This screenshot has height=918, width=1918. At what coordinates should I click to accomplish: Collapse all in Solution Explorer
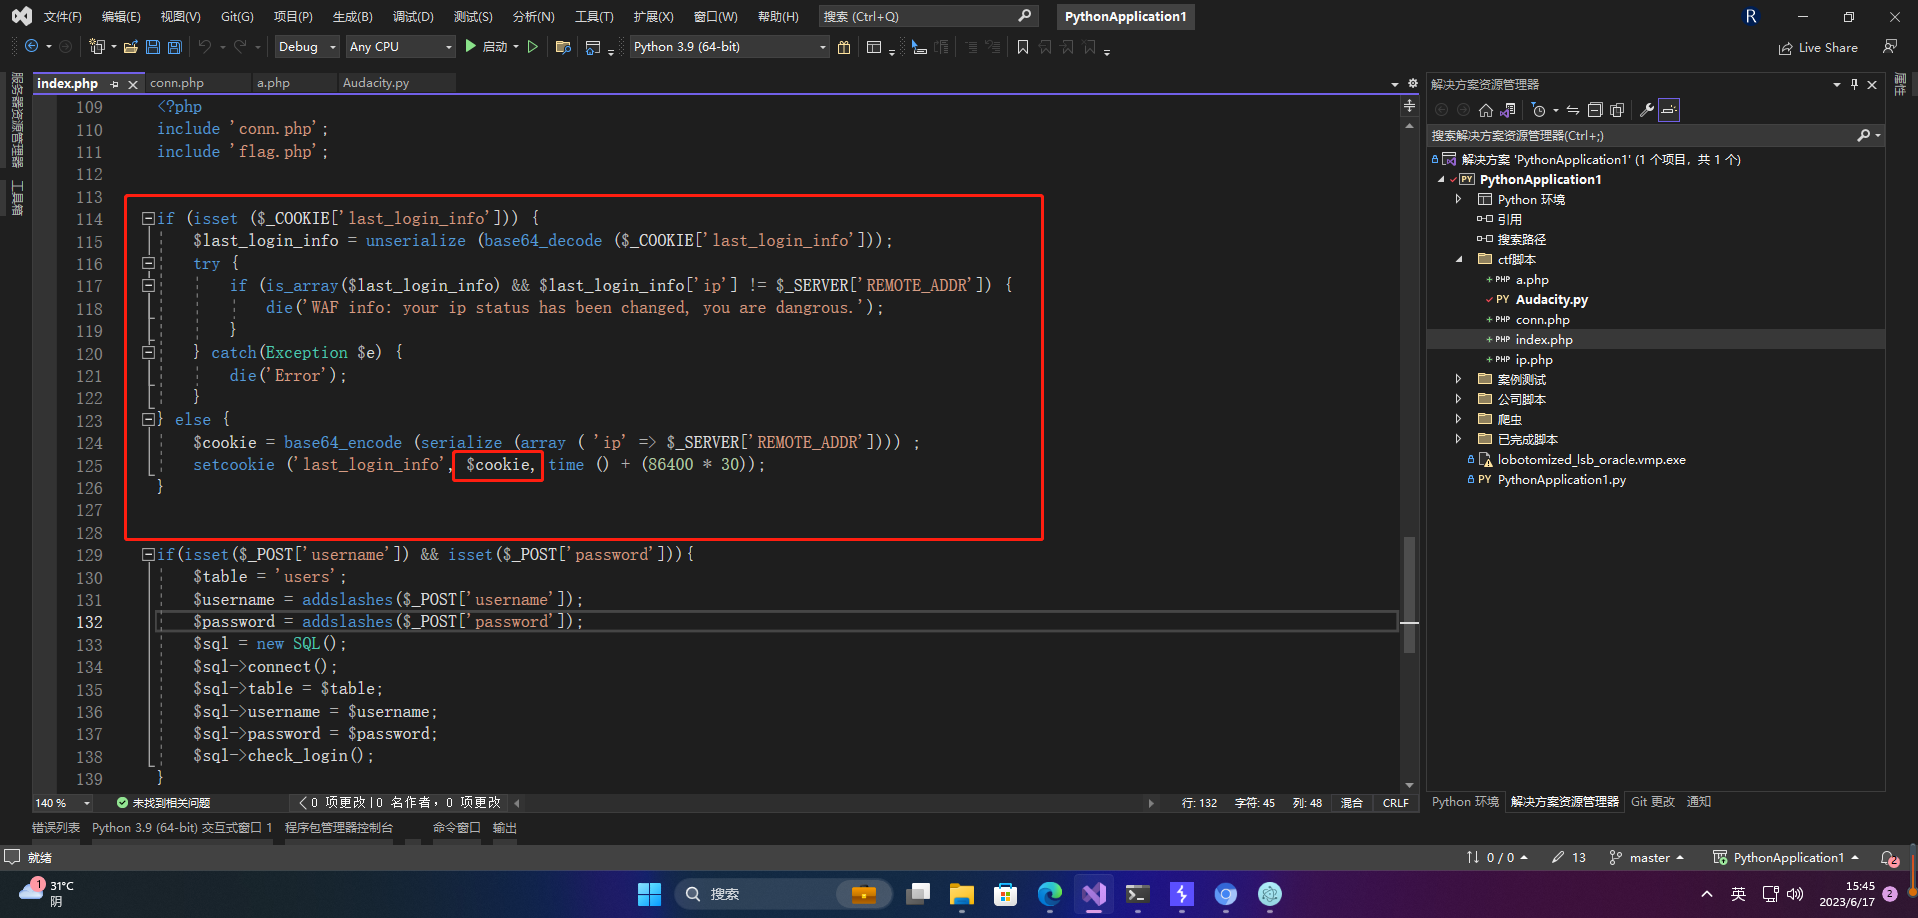[1595, 110]
